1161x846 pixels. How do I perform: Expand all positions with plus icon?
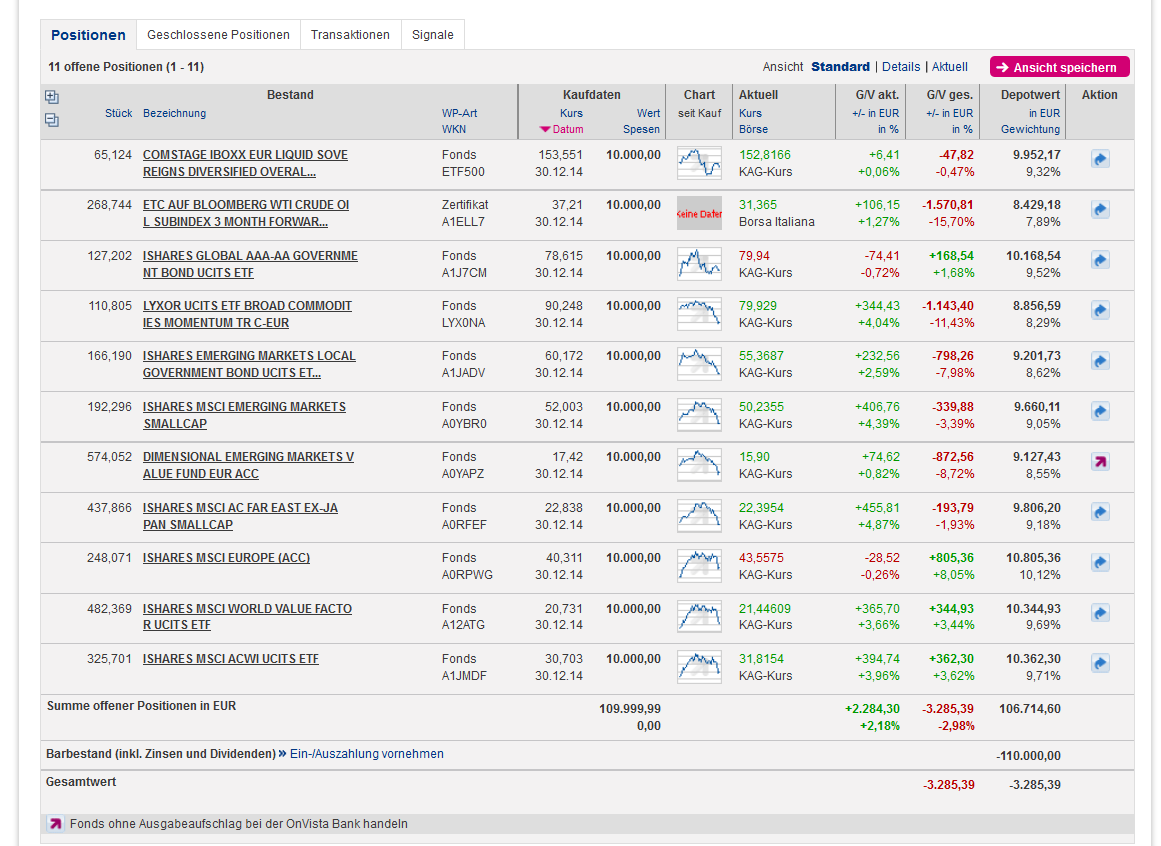click(x=52, y=97)
